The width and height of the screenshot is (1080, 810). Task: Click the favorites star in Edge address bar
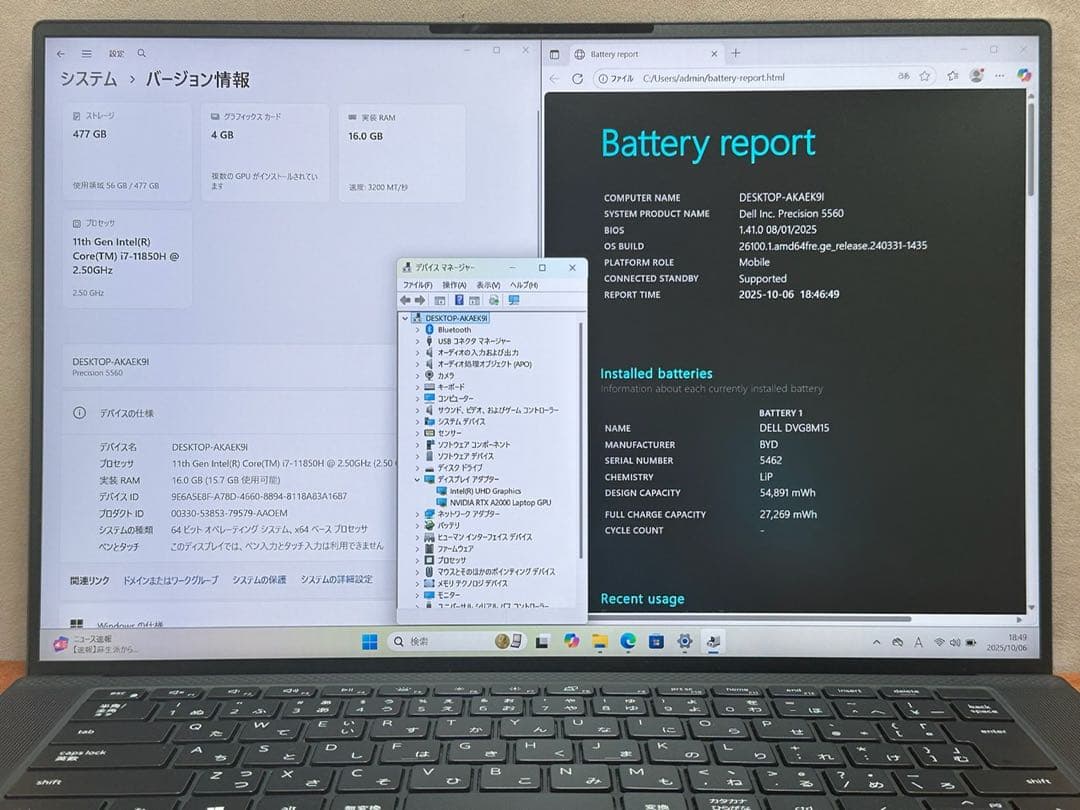pos(924,76)
